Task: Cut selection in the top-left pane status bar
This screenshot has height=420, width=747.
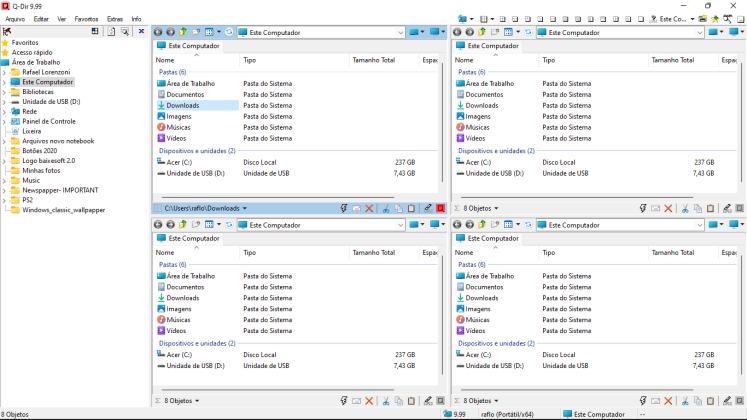Action: 386,208
